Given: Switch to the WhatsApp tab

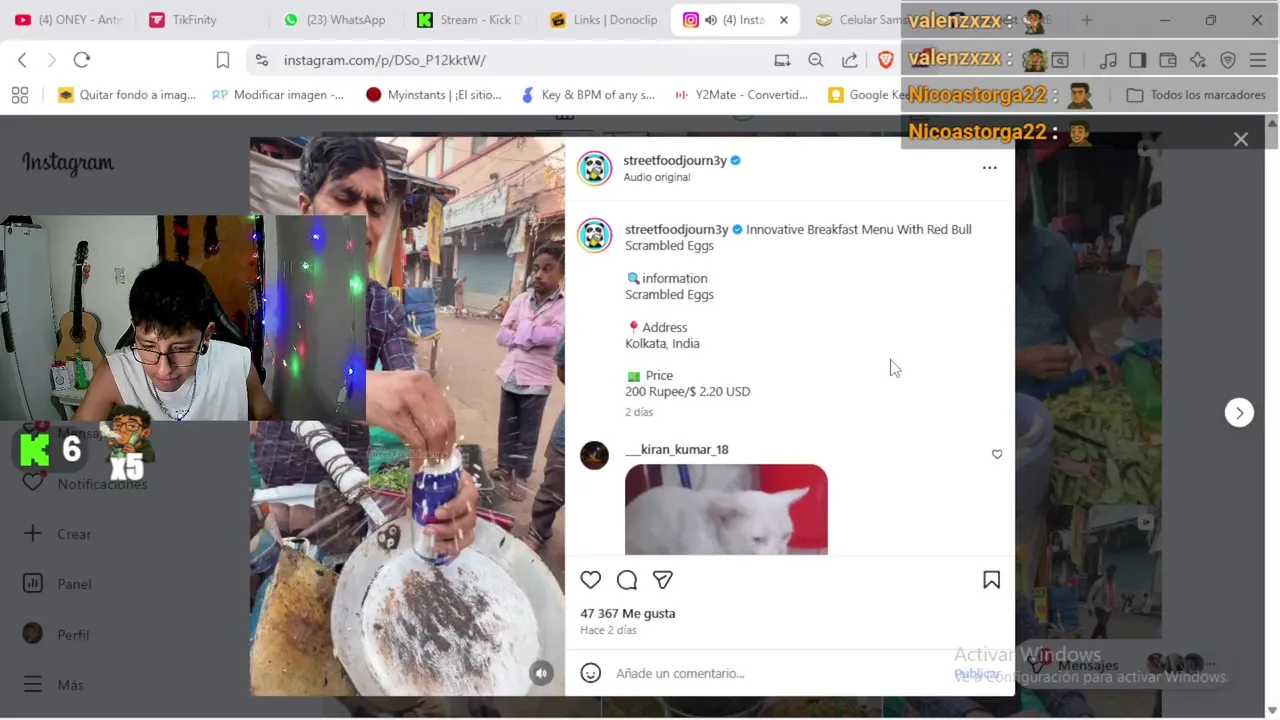Looking at the screenshot, I should (x=335, y=20).
